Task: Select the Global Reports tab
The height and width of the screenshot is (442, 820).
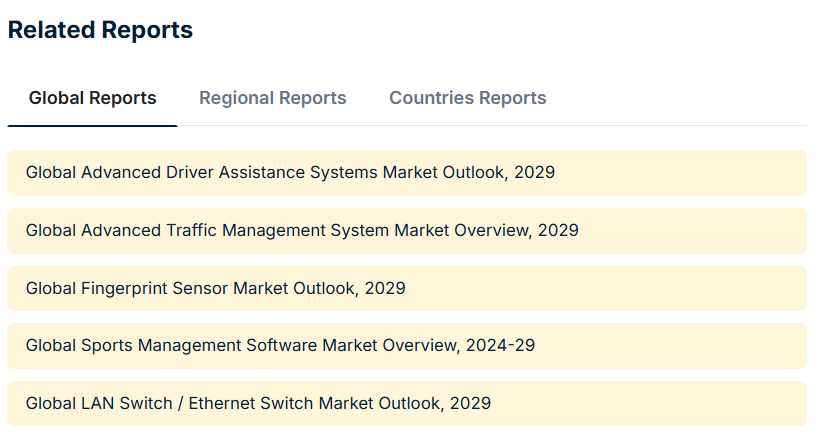Action: click(x=92, y=98)
